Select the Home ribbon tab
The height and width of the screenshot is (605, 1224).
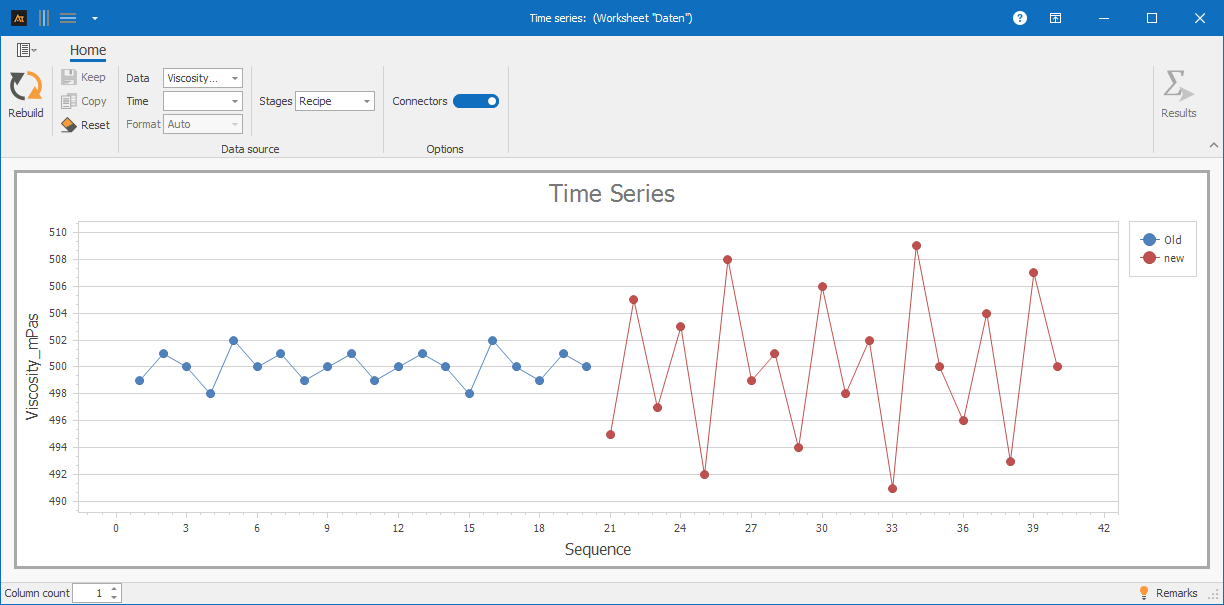point(88,51)
